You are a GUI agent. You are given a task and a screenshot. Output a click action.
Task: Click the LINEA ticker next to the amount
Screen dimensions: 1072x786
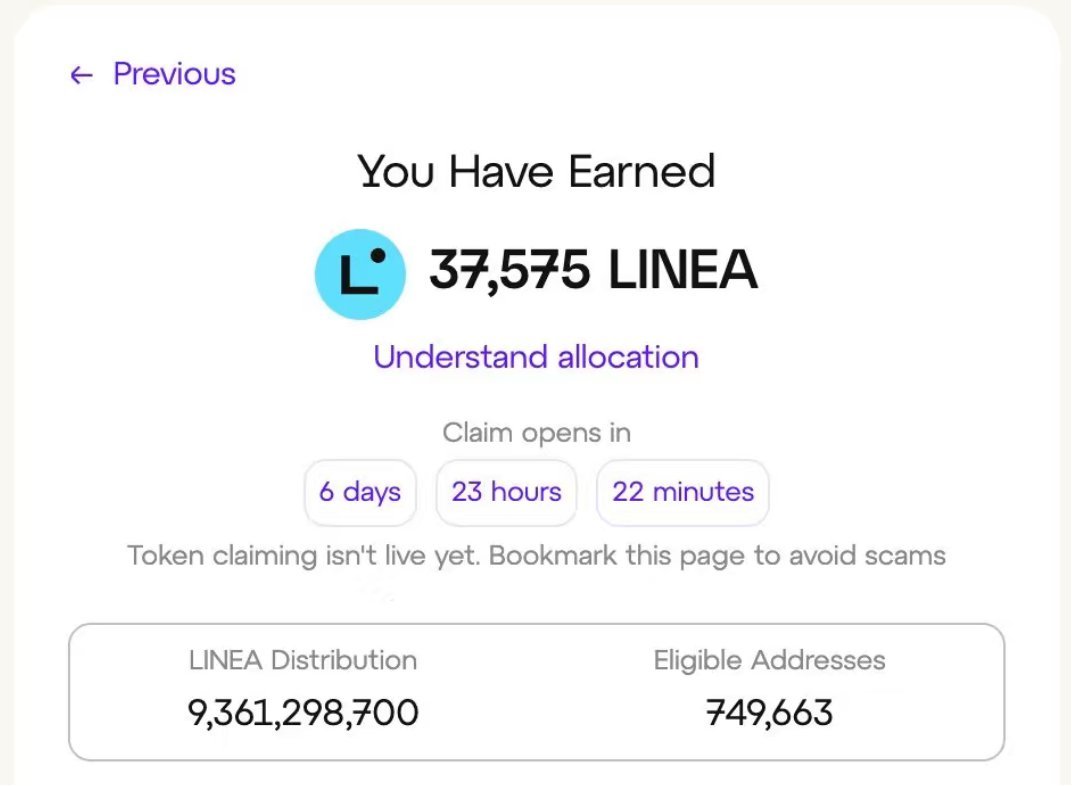click(683, 269)
